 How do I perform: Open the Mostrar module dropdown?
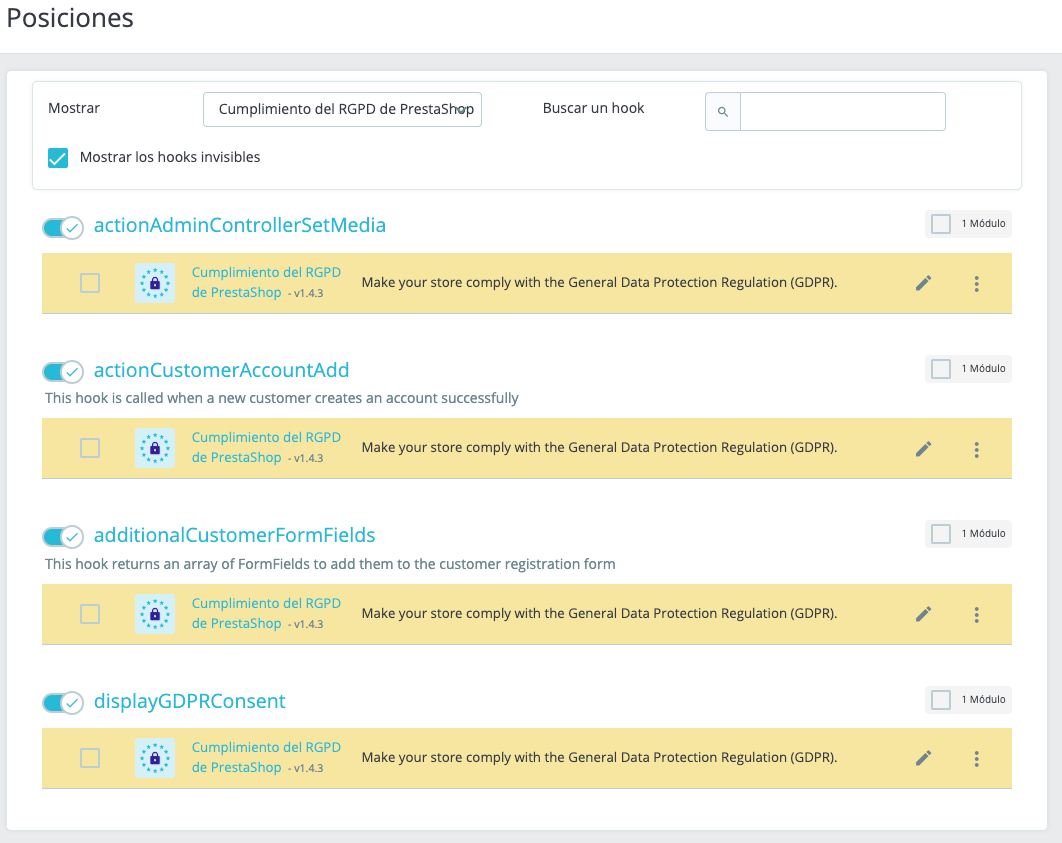pyautogui.click(x=342, y=110)
